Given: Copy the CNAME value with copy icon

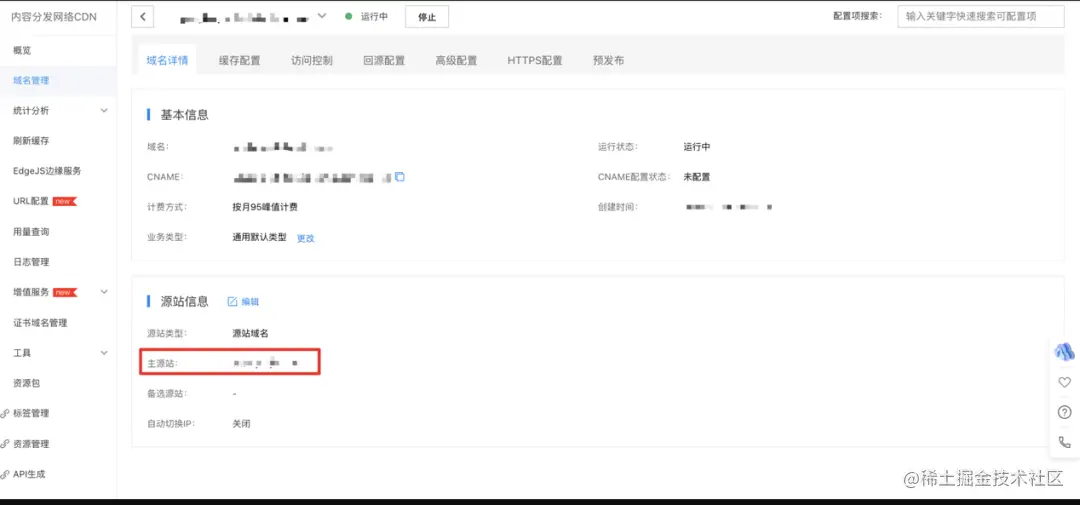Looking at the screenshot, I should point(399,177).
